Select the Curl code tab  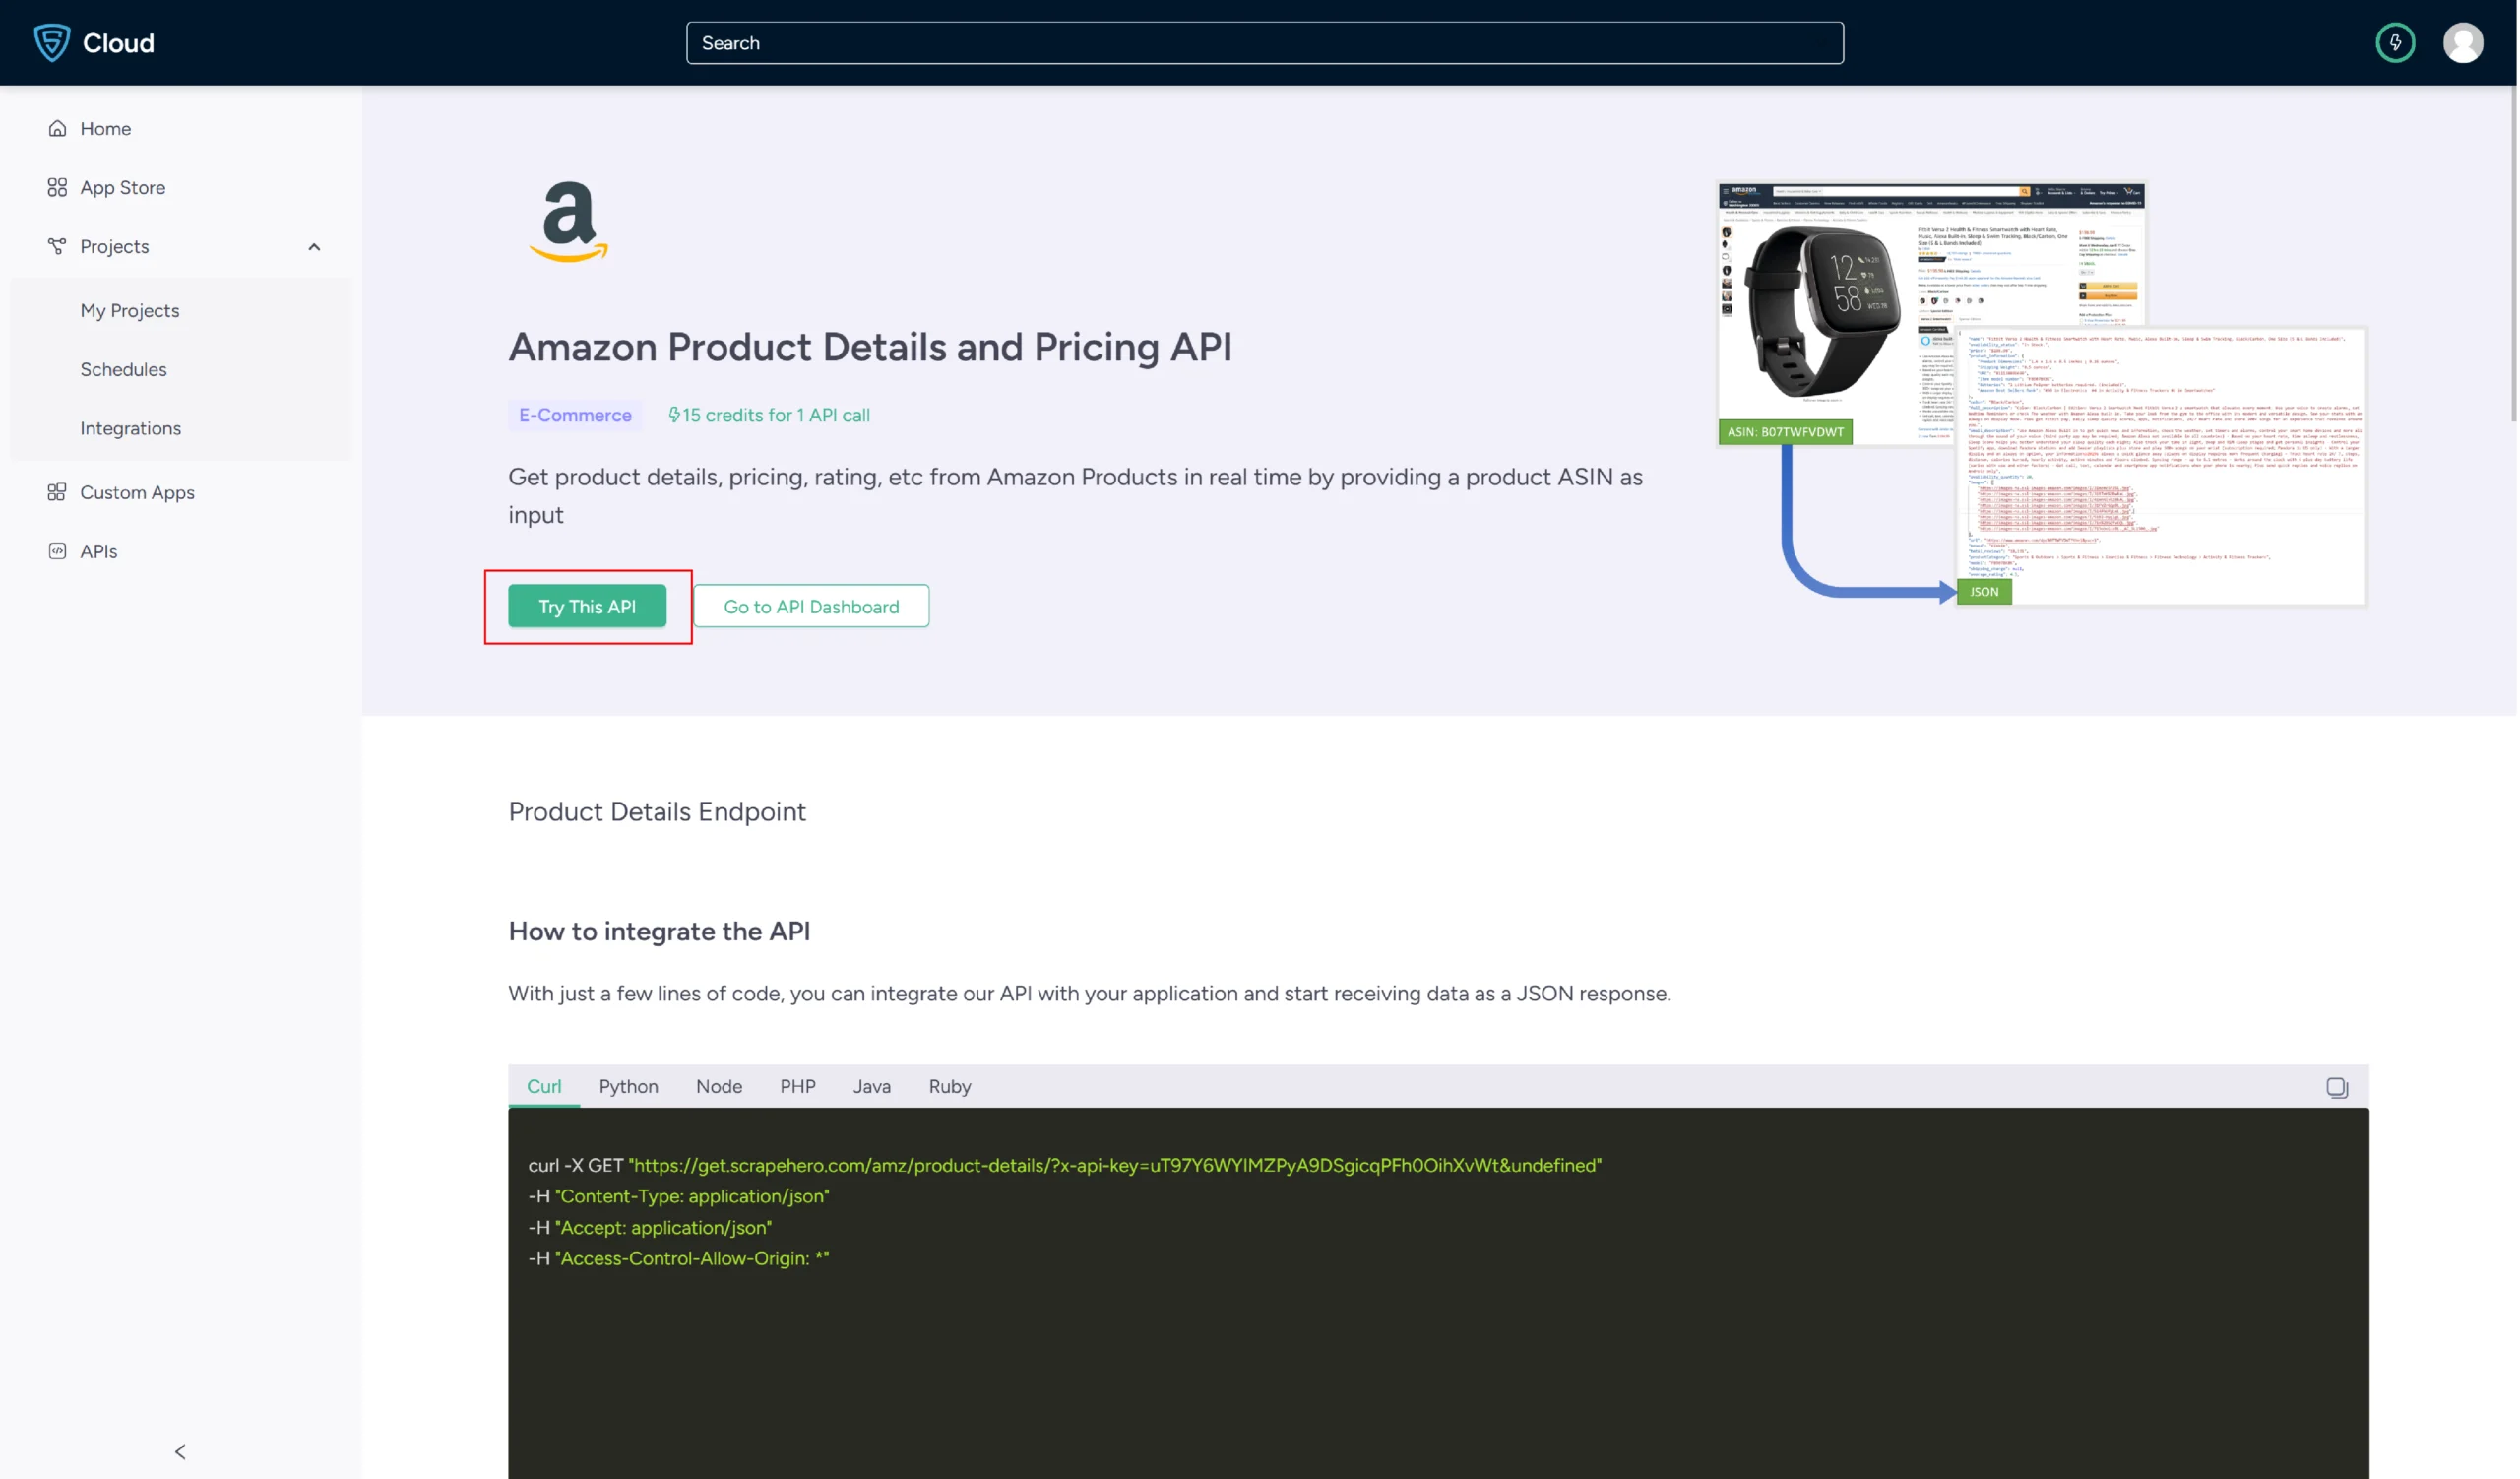click(544, 1087)
